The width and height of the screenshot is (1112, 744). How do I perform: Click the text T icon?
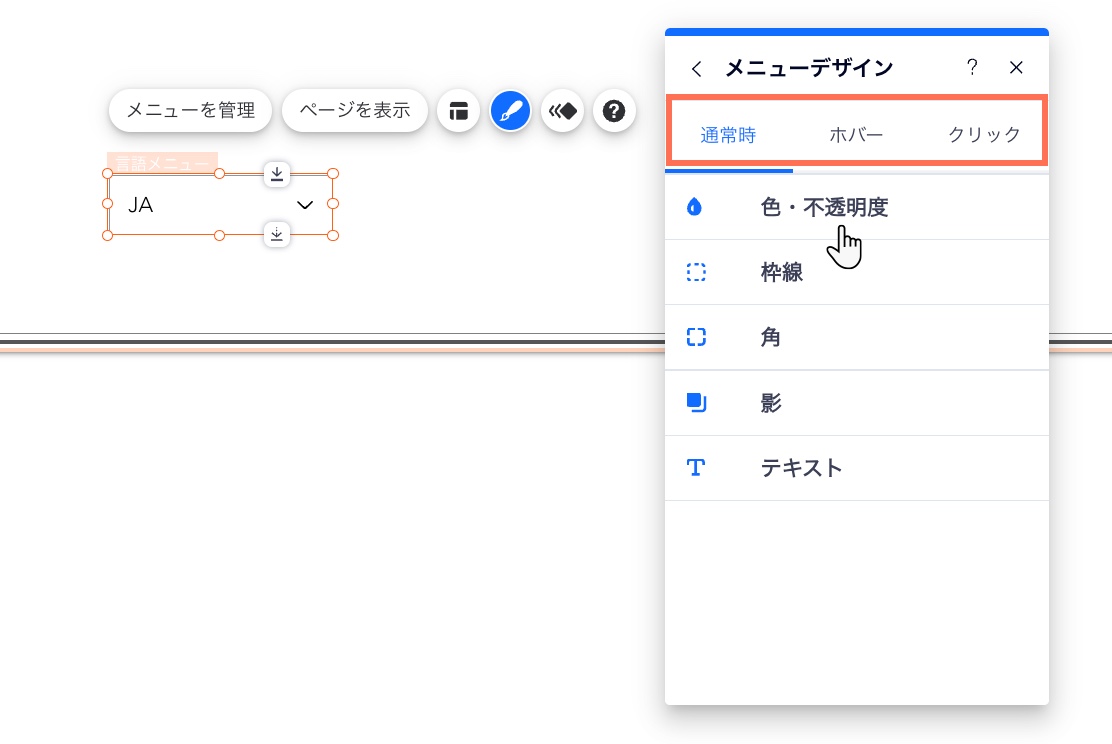tap(696, 468)
